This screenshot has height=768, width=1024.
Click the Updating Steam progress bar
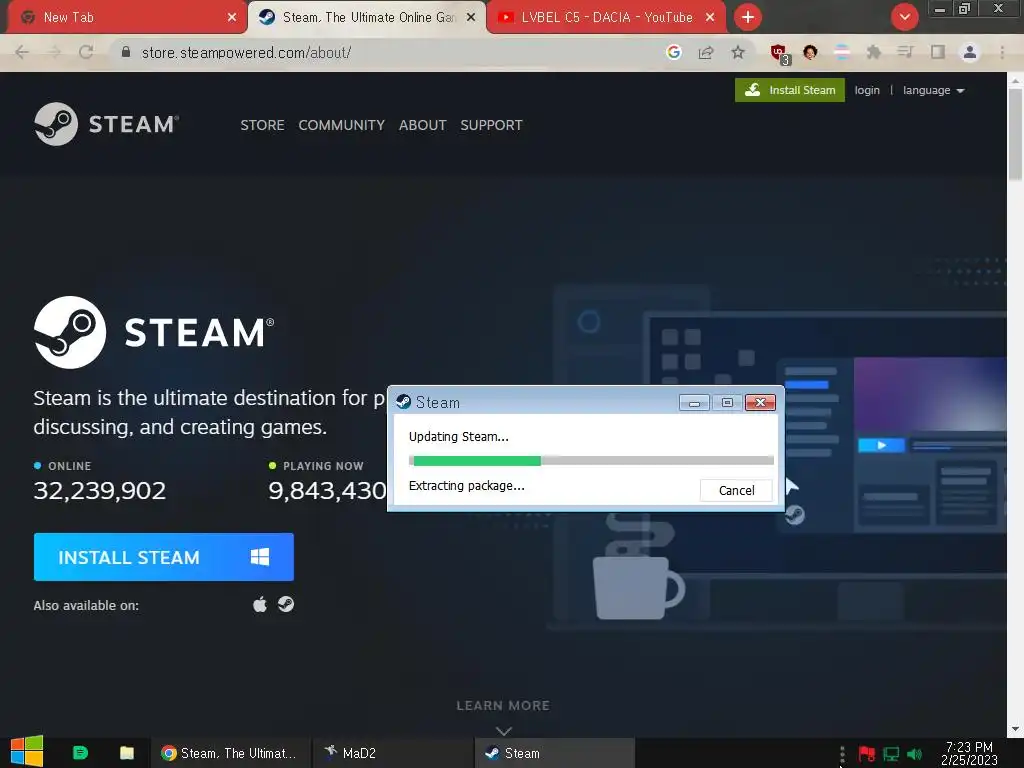click(591, 461)
